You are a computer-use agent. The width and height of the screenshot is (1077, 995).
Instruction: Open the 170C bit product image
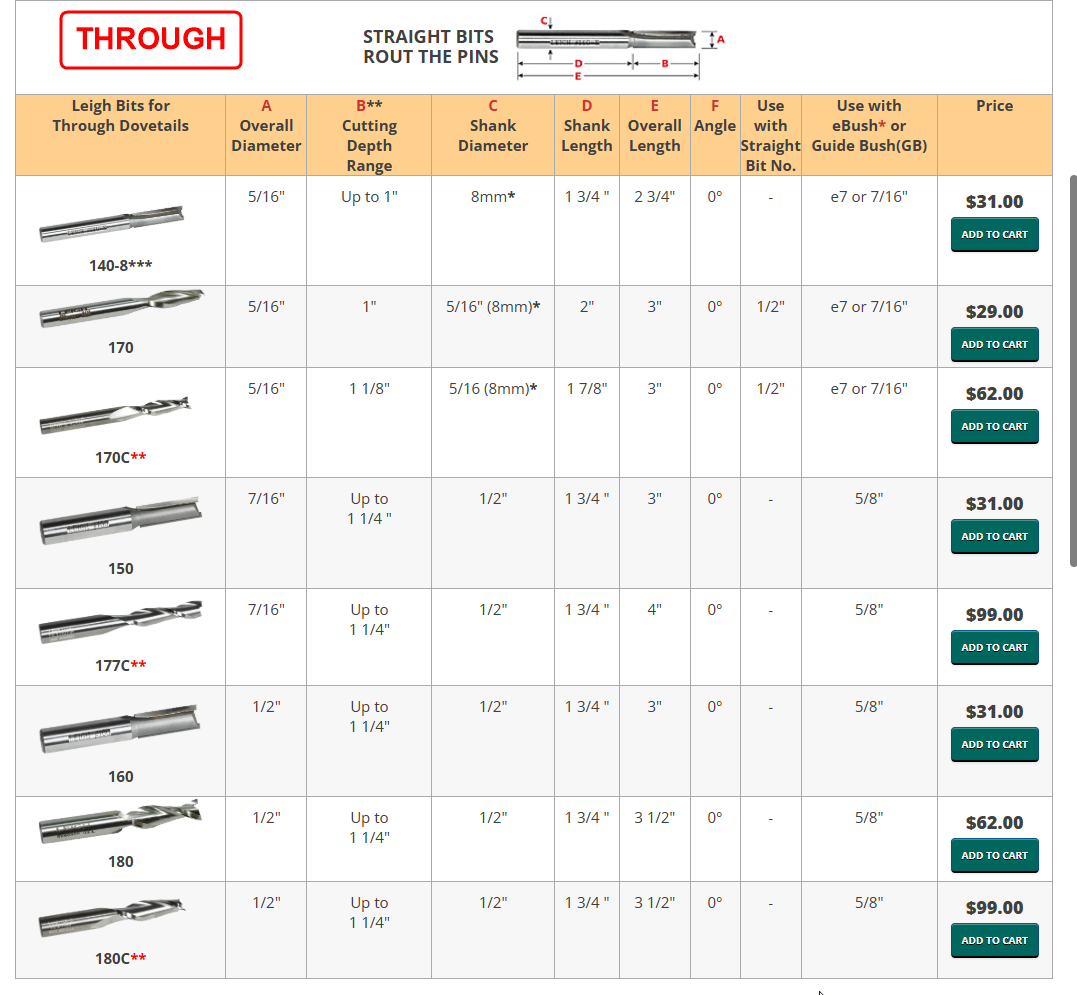tap(114, 416)
